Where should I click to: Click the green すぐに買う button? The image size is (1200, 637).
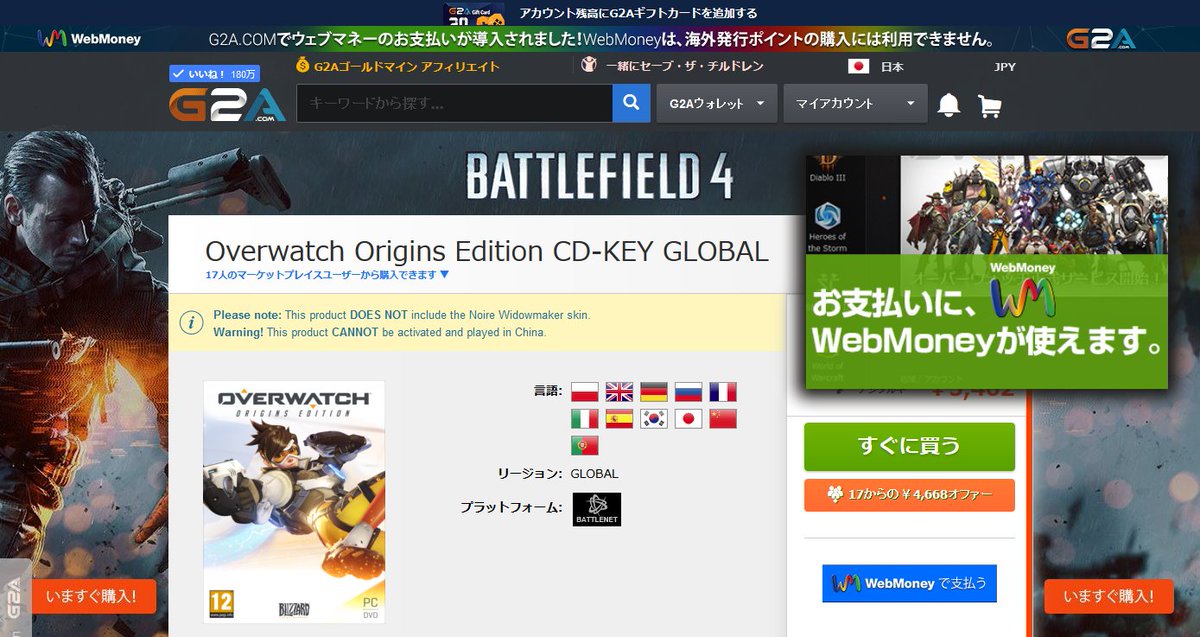click(x=909, y=446)
